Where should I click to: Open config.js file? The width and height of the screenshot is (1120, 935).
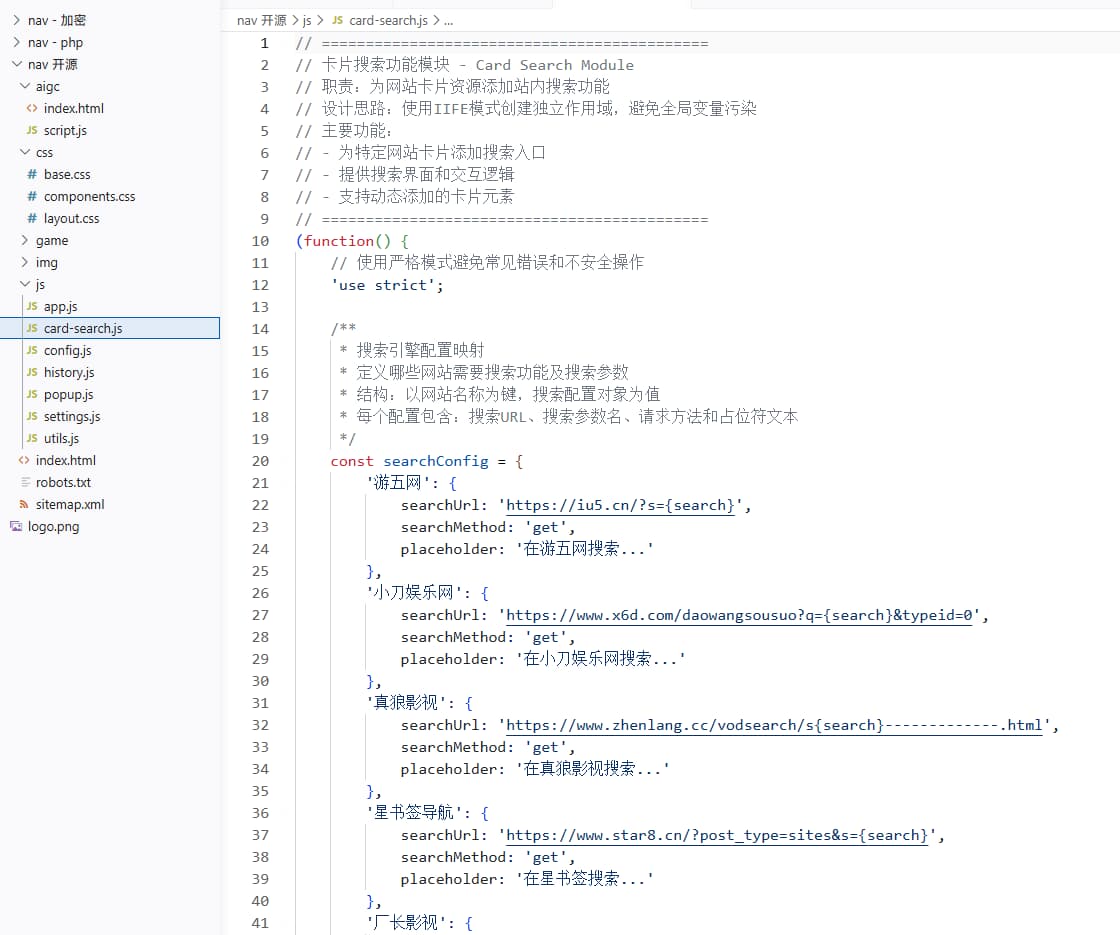click(67, 351)
